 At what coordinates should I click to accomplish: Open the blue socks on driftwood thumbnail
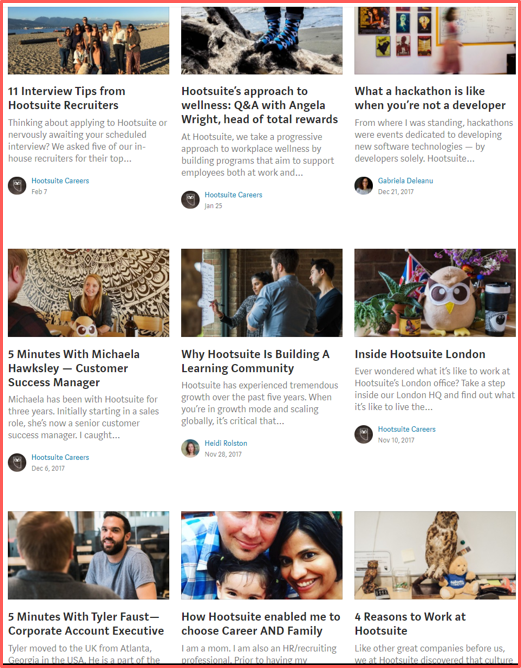[x=262, y=40]
